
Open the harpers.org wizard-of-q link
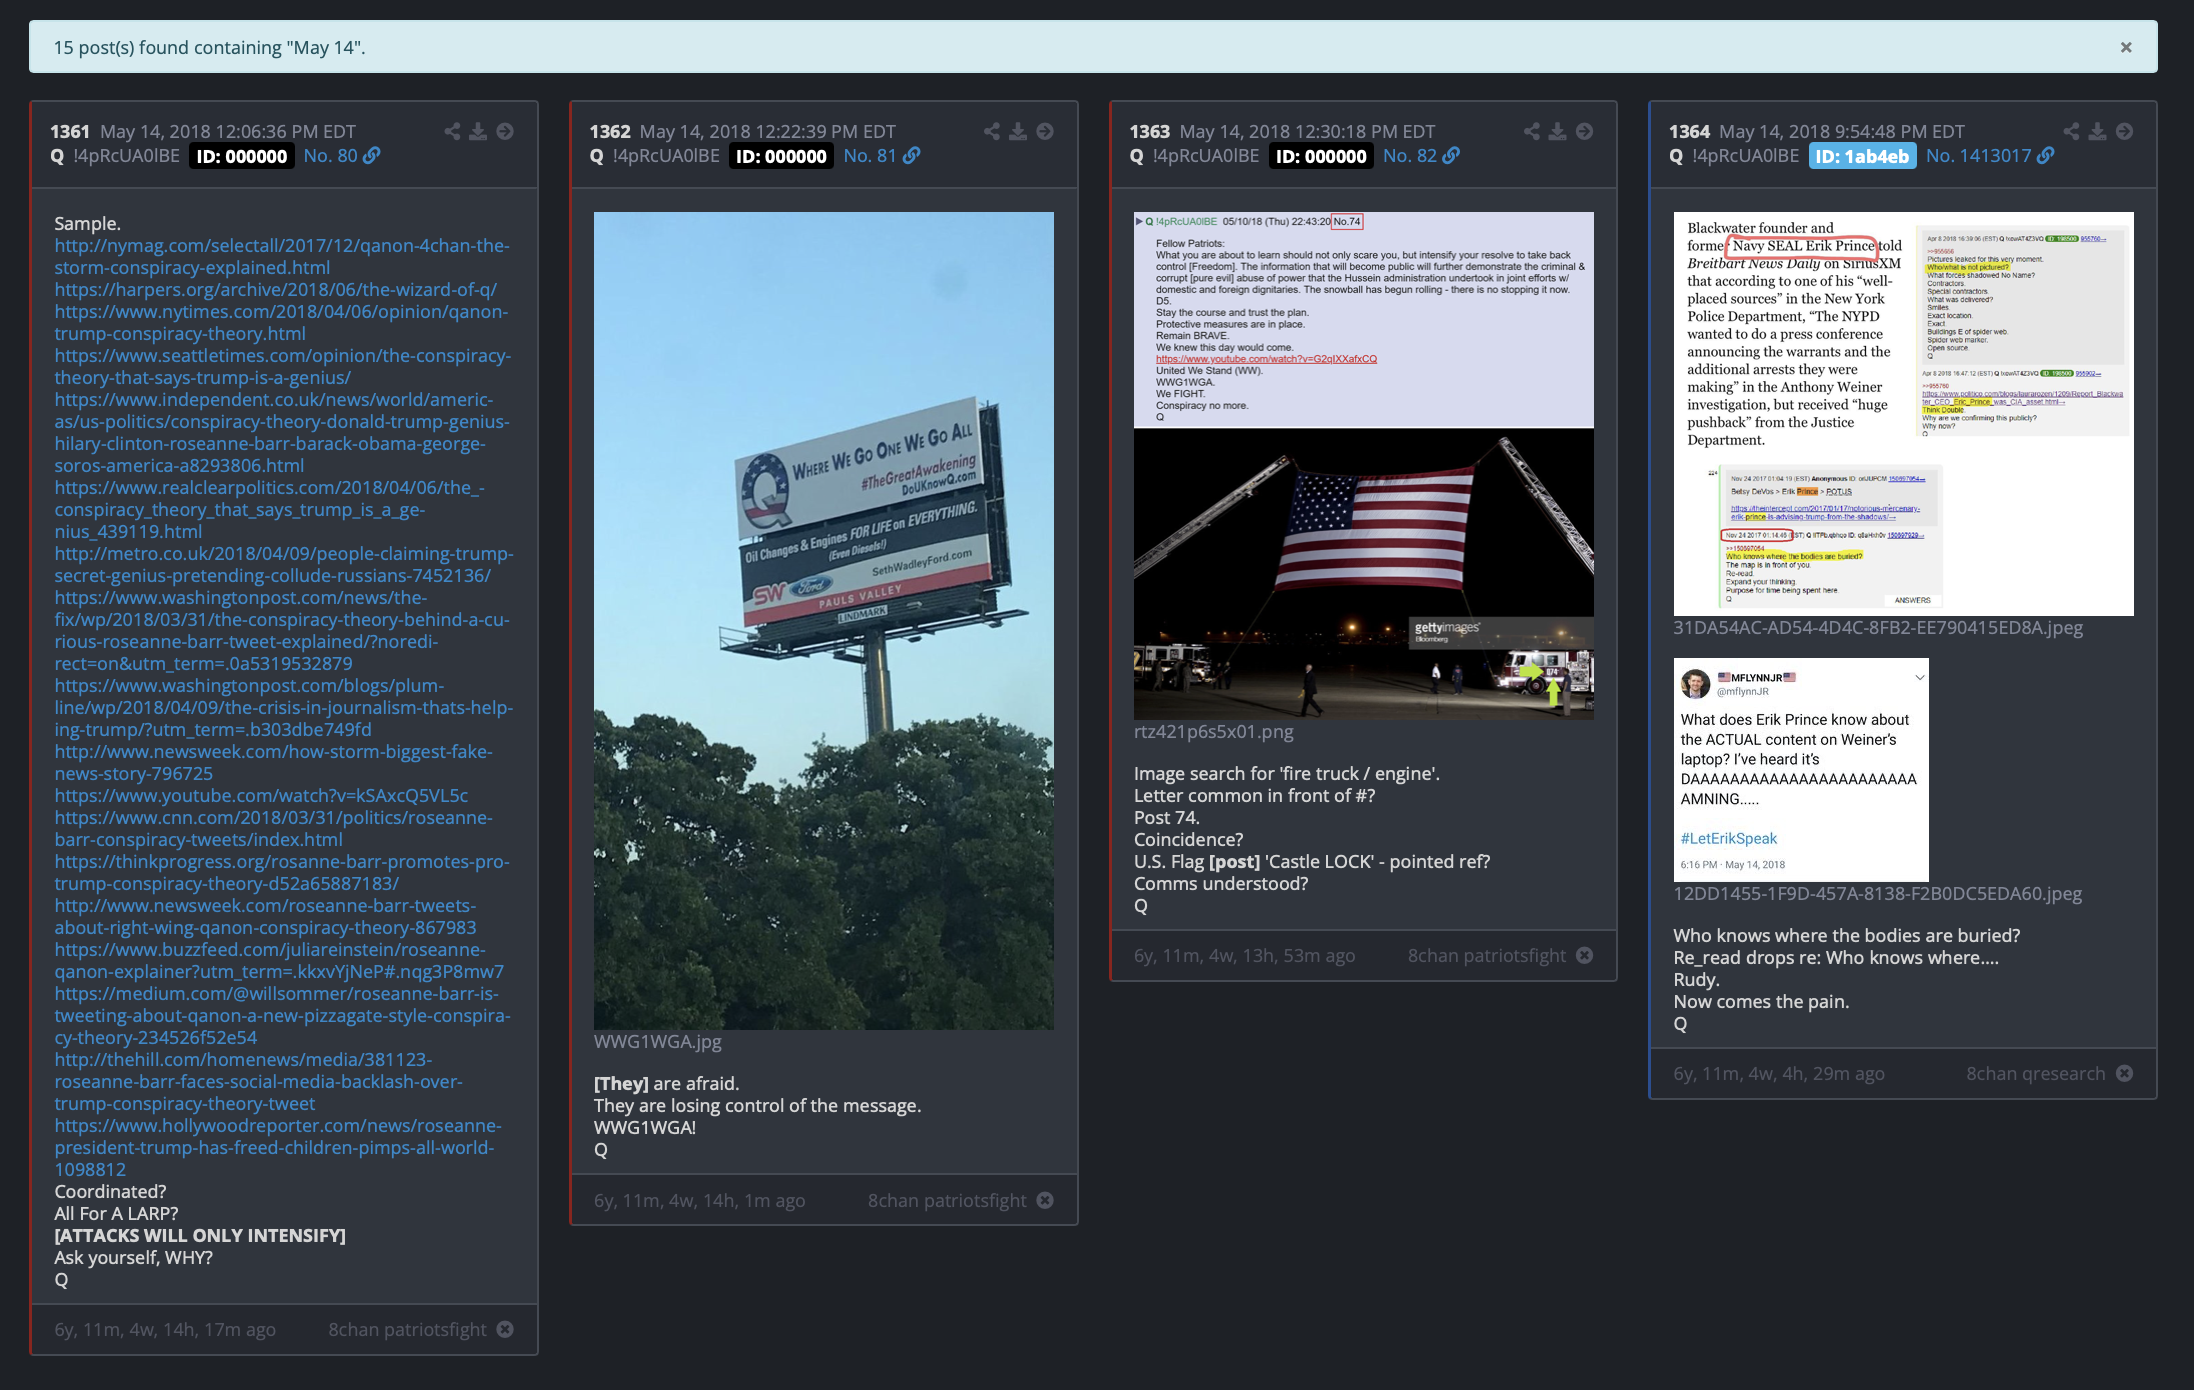click(x=275, y=290)
